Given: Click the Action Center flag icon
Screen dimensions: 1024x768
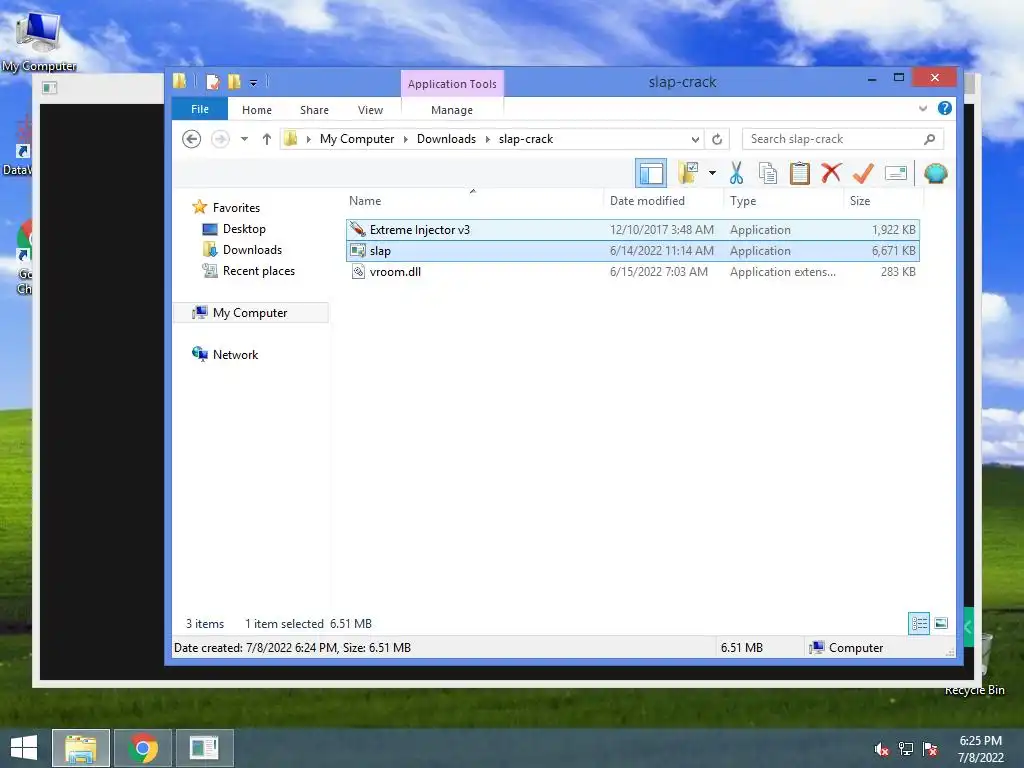Looking at the screenshot, I should (930, 749).
